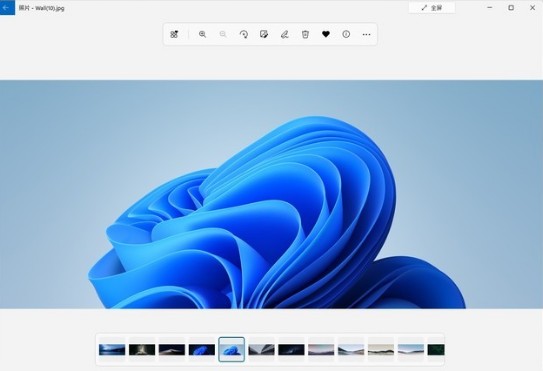
Task: Delete the photo with the trash icon
Action: pos(305,34)
